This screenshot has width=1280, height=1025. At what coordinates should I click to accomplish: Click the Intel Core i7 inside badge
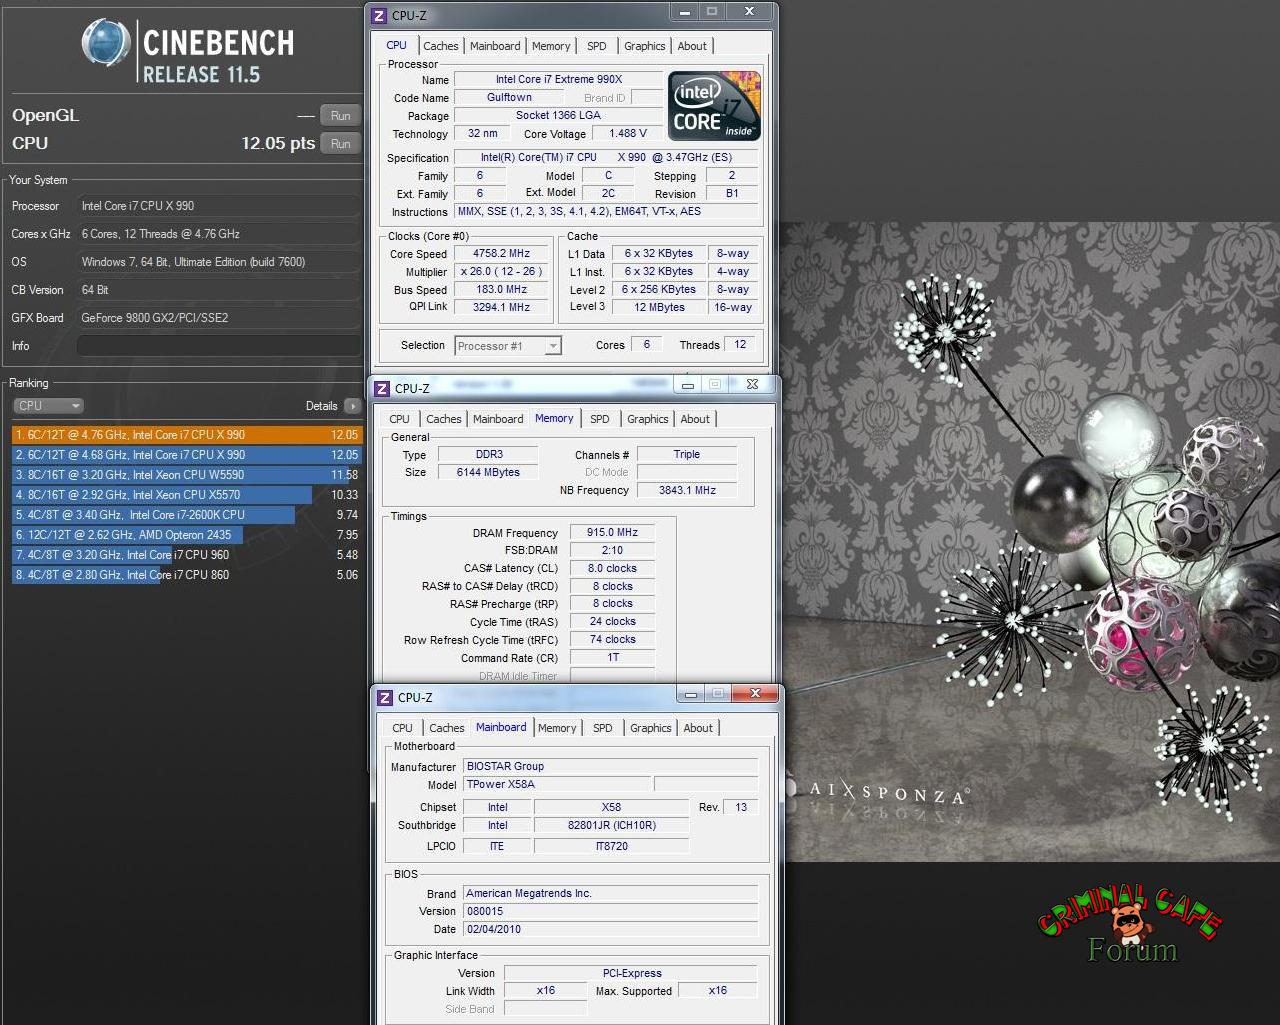[x=714, y=105]
